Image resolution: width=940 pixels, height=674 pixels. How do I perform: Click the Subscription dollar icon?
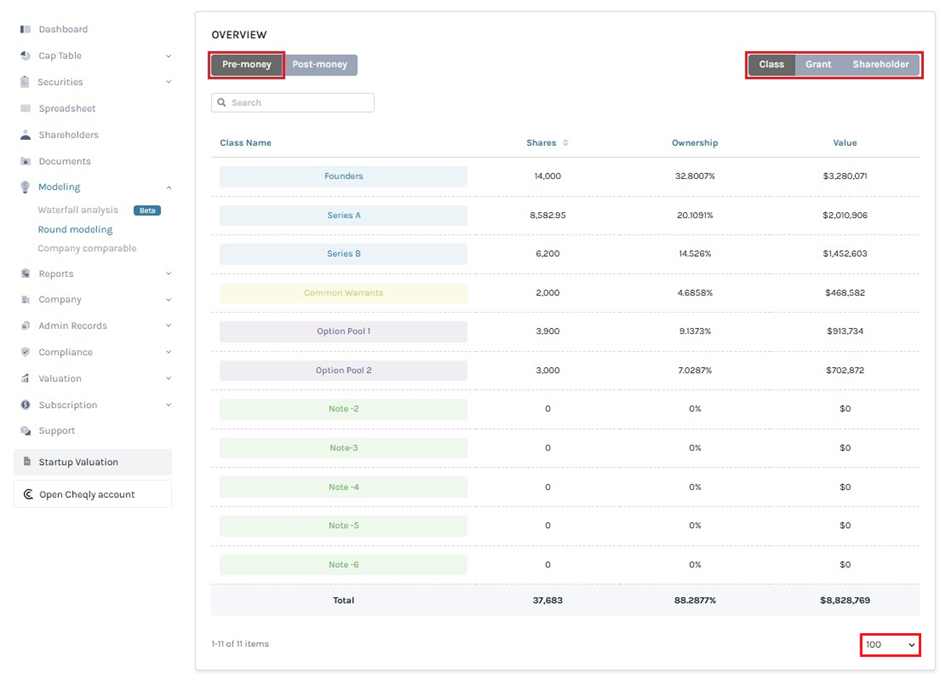(x=25, y=405)
